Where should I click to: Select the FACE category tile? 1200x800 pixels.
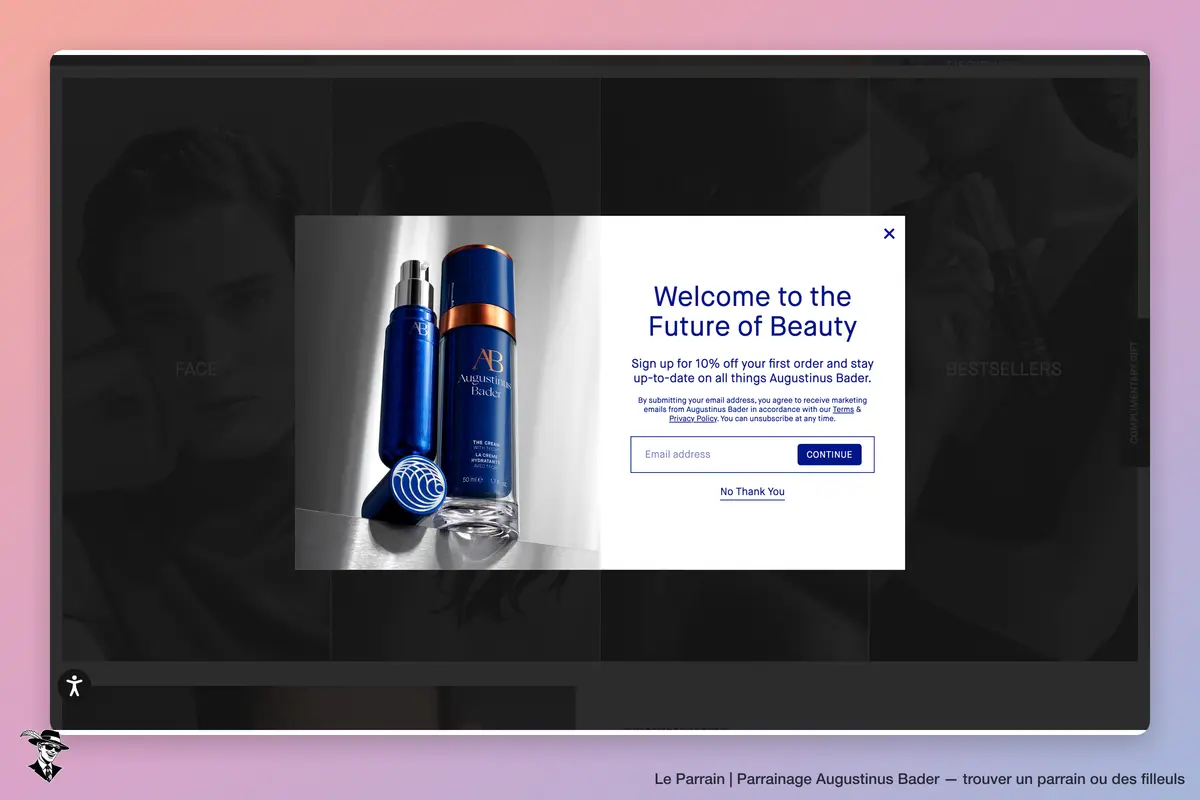196,369
